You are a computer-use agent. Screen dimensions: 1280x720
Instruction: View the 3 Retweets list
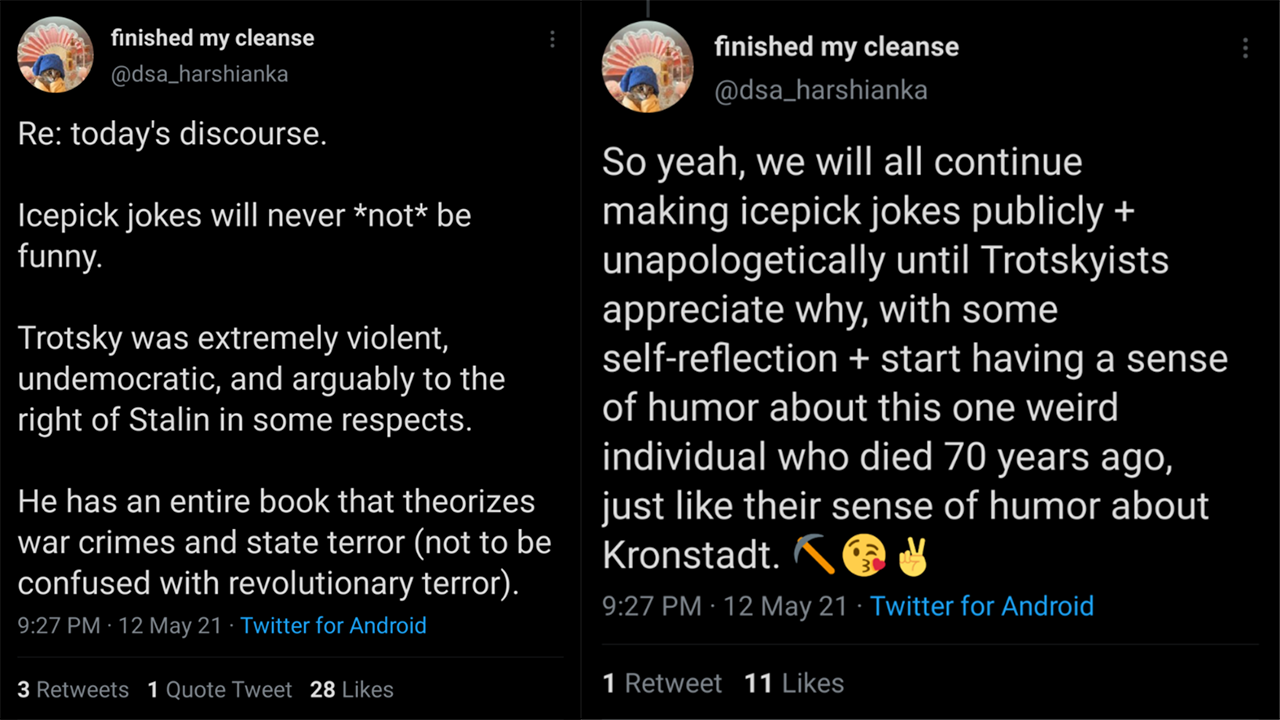pos(73,690)
